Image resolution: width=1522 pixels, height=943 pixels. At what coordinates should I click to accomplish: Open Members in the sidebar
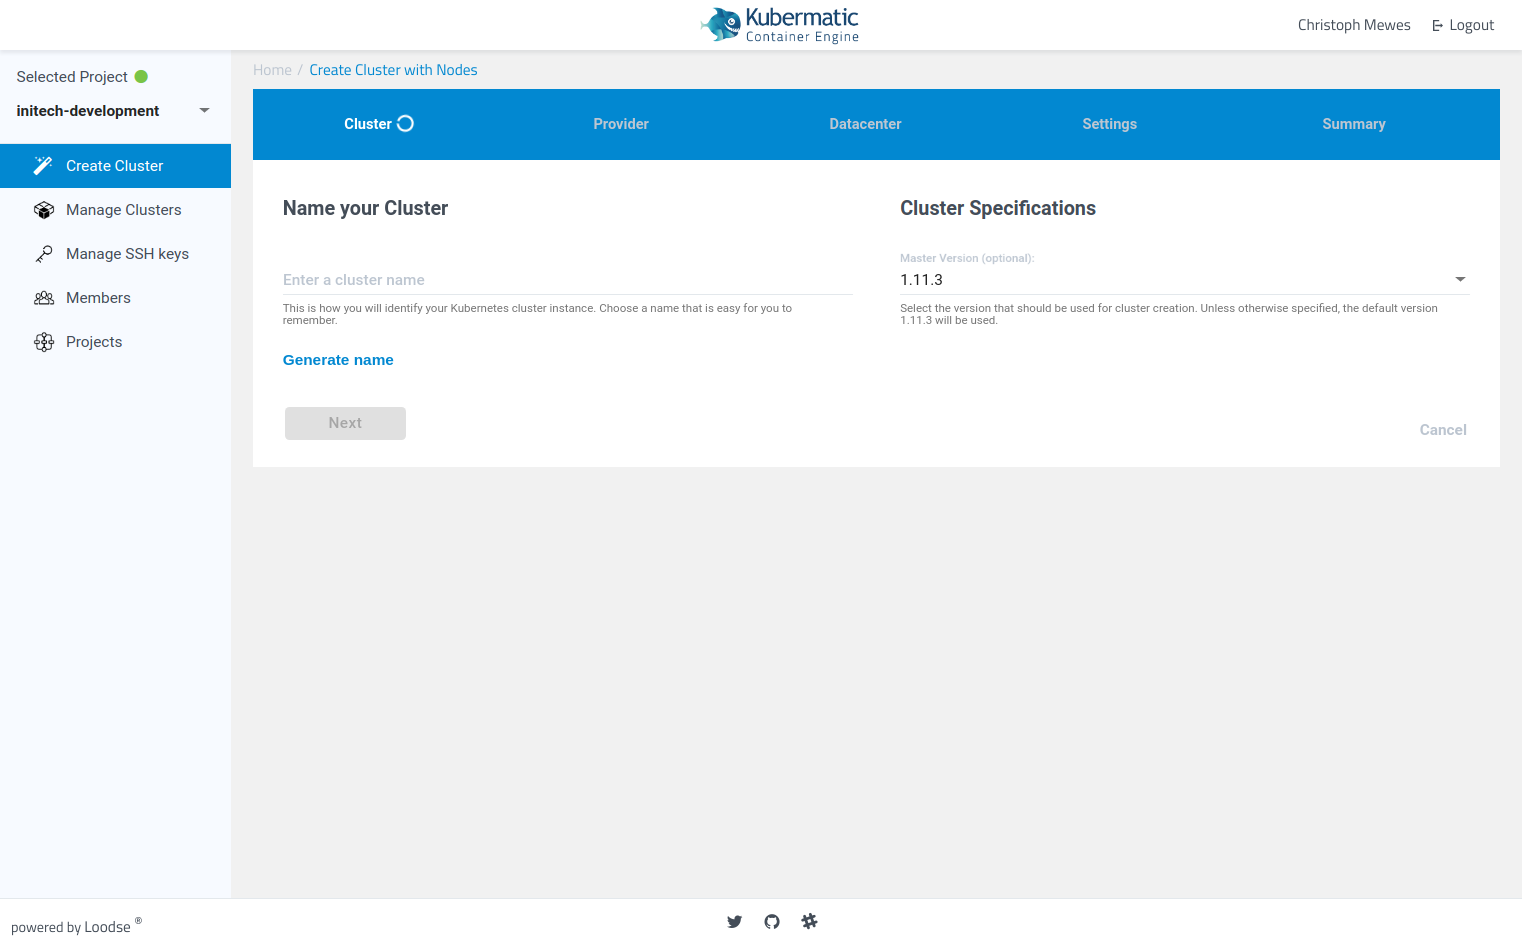click(x=115, y=298)
